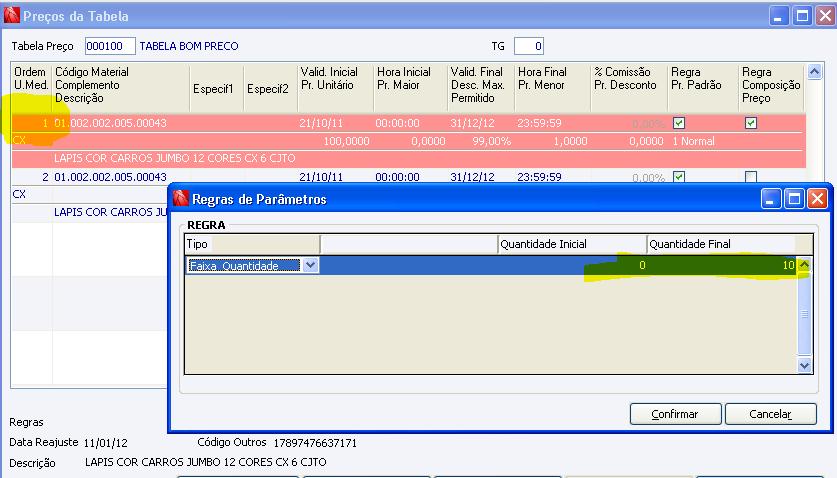
Task: Click the TG input field
Action: pyautogui.click(x=528, y=46)
